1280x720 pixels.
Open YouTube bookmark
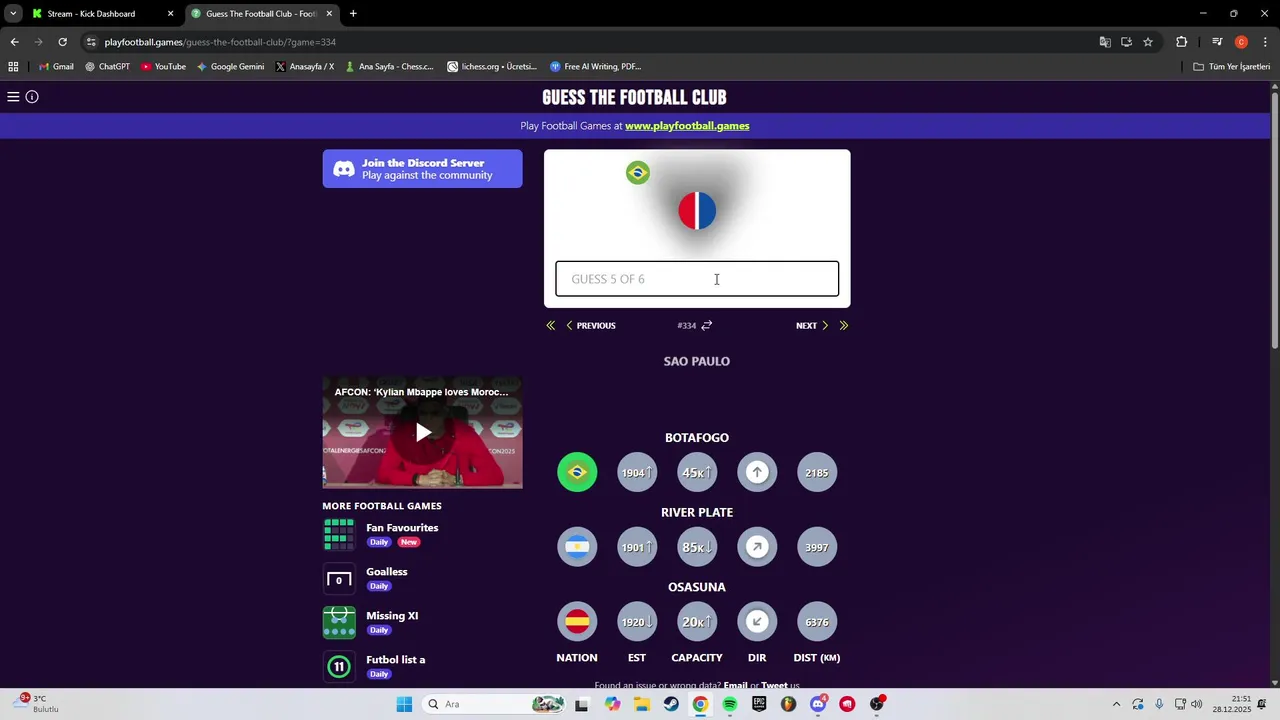click(x=163, y=67)
